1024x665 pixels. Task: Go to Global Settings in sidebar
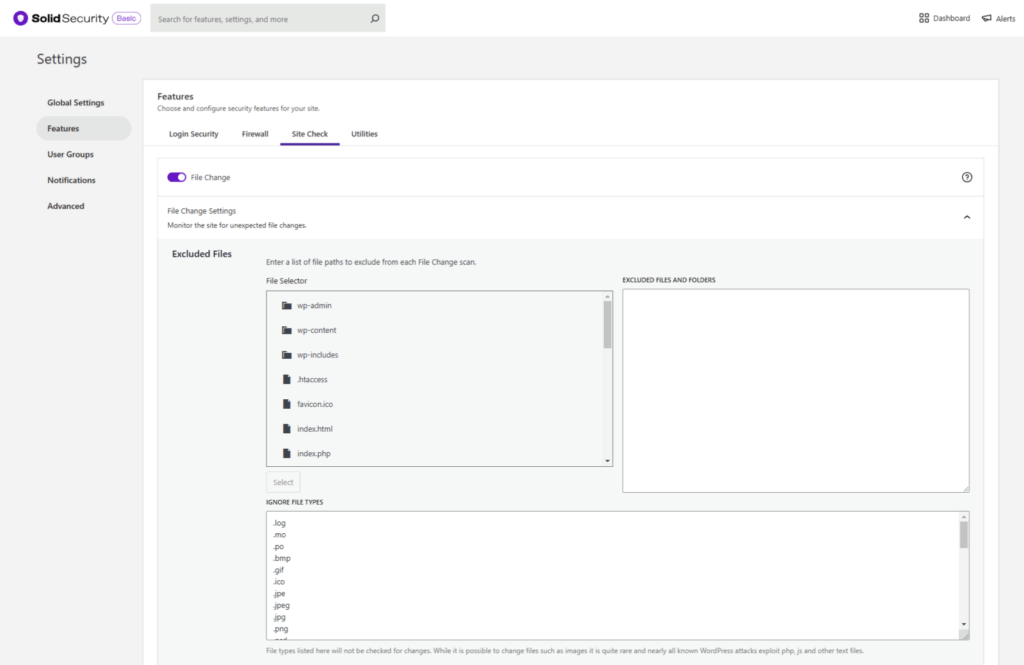tap(76, 103)
